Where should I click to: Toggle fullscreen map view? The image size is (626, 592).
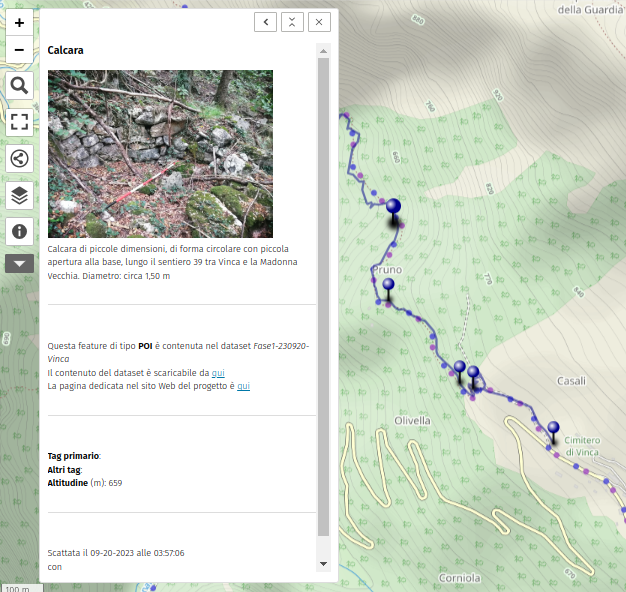[x=19, y=122]
